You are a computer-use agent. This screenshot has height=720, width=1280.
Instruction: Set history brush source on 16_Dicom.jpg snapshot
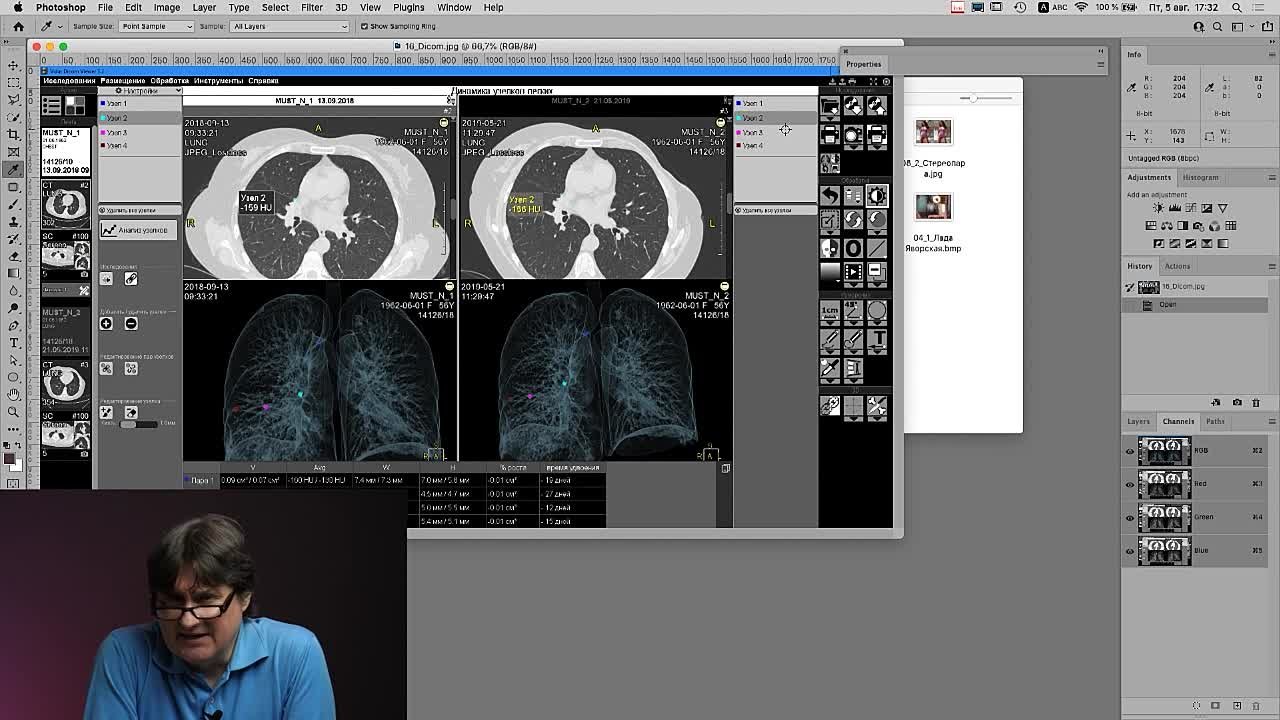[x=1130, y=287]
